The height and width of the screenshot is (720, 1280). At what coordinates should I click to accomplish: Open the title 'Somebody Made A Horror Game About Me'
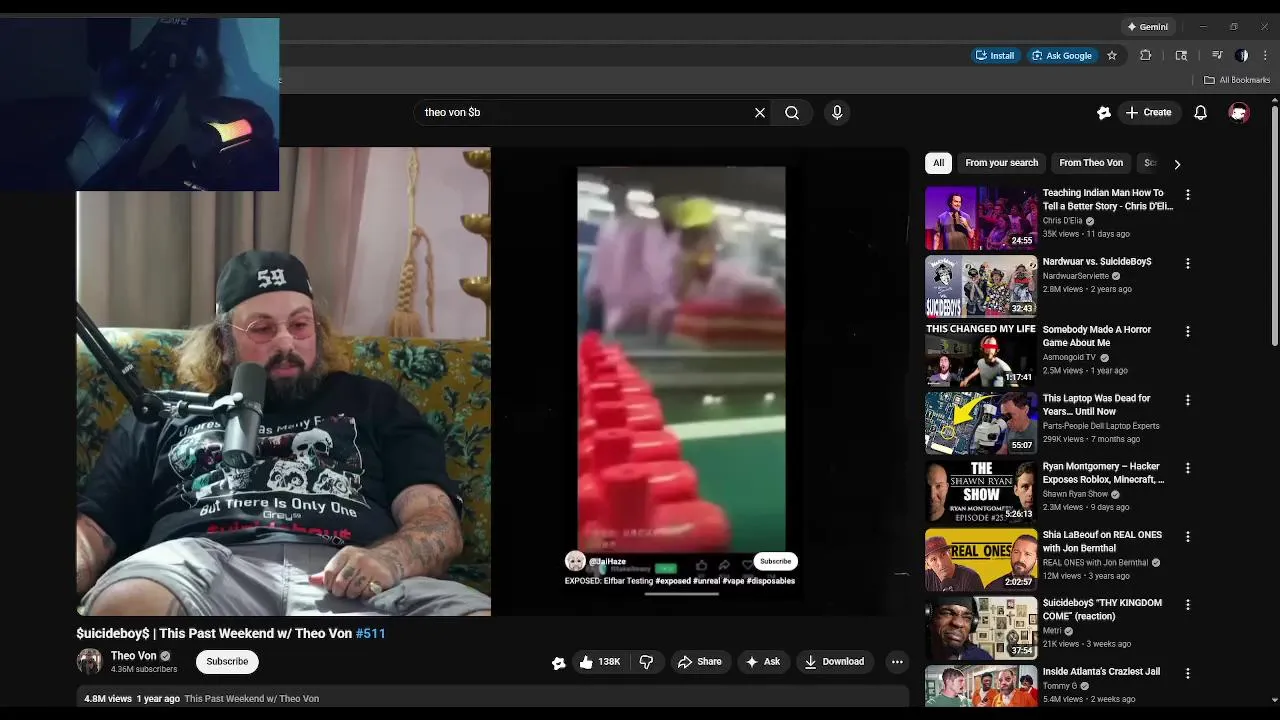pyautogui.click(x=1097, y=336)
